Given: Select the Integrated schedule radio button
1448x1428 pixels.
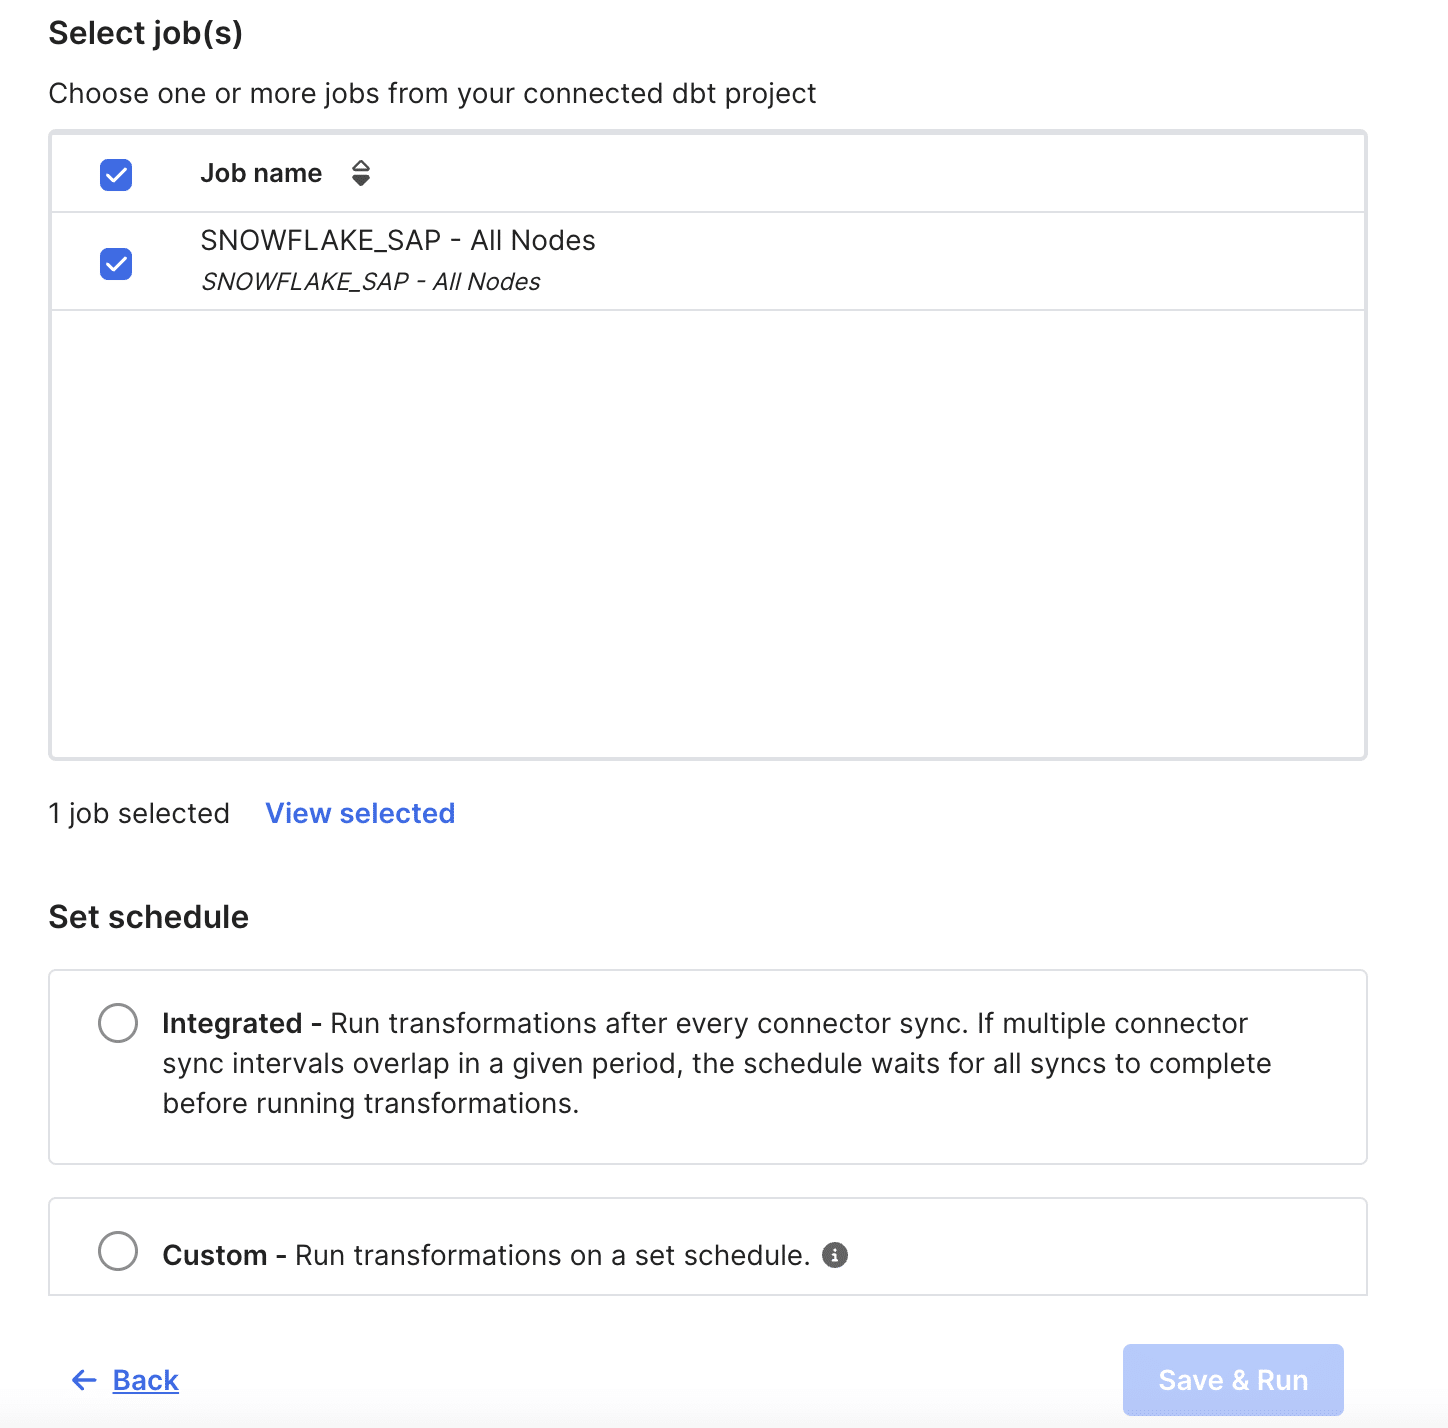Looking at the screenshot, I should tap(118, 1023).
